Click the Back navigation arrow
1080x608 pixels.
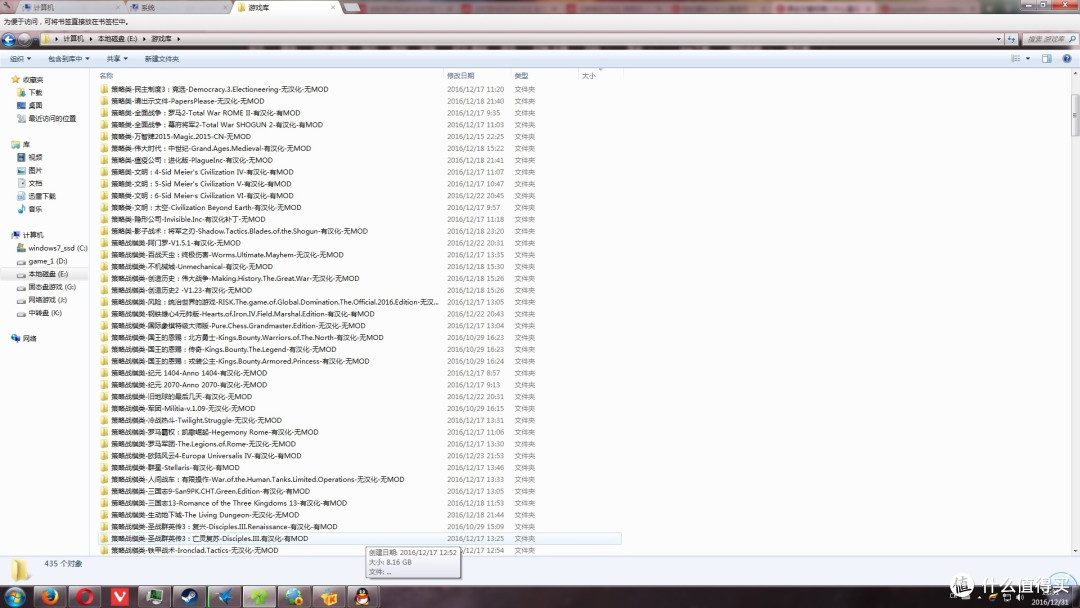[8, 39]
